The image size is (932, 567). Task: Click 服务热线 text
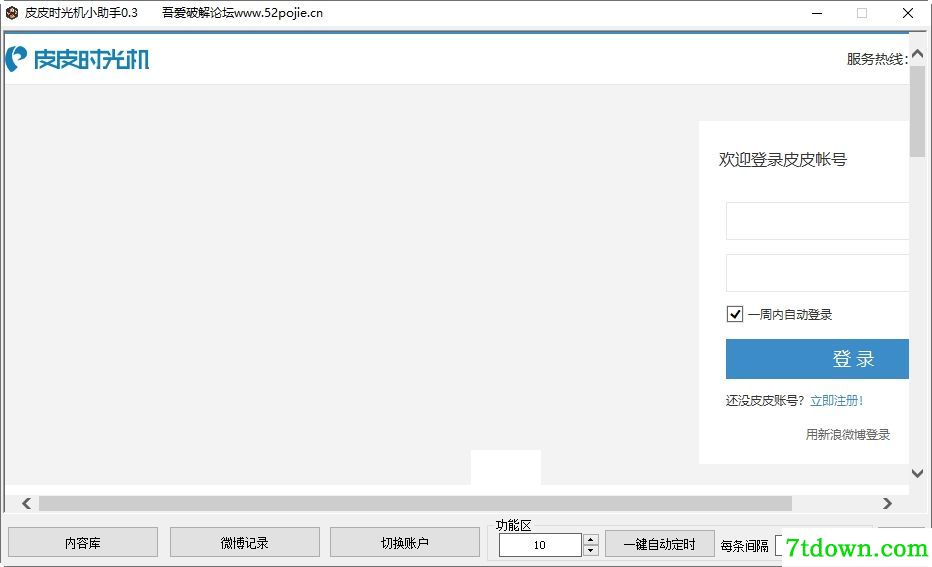click(x=877, y=59)
